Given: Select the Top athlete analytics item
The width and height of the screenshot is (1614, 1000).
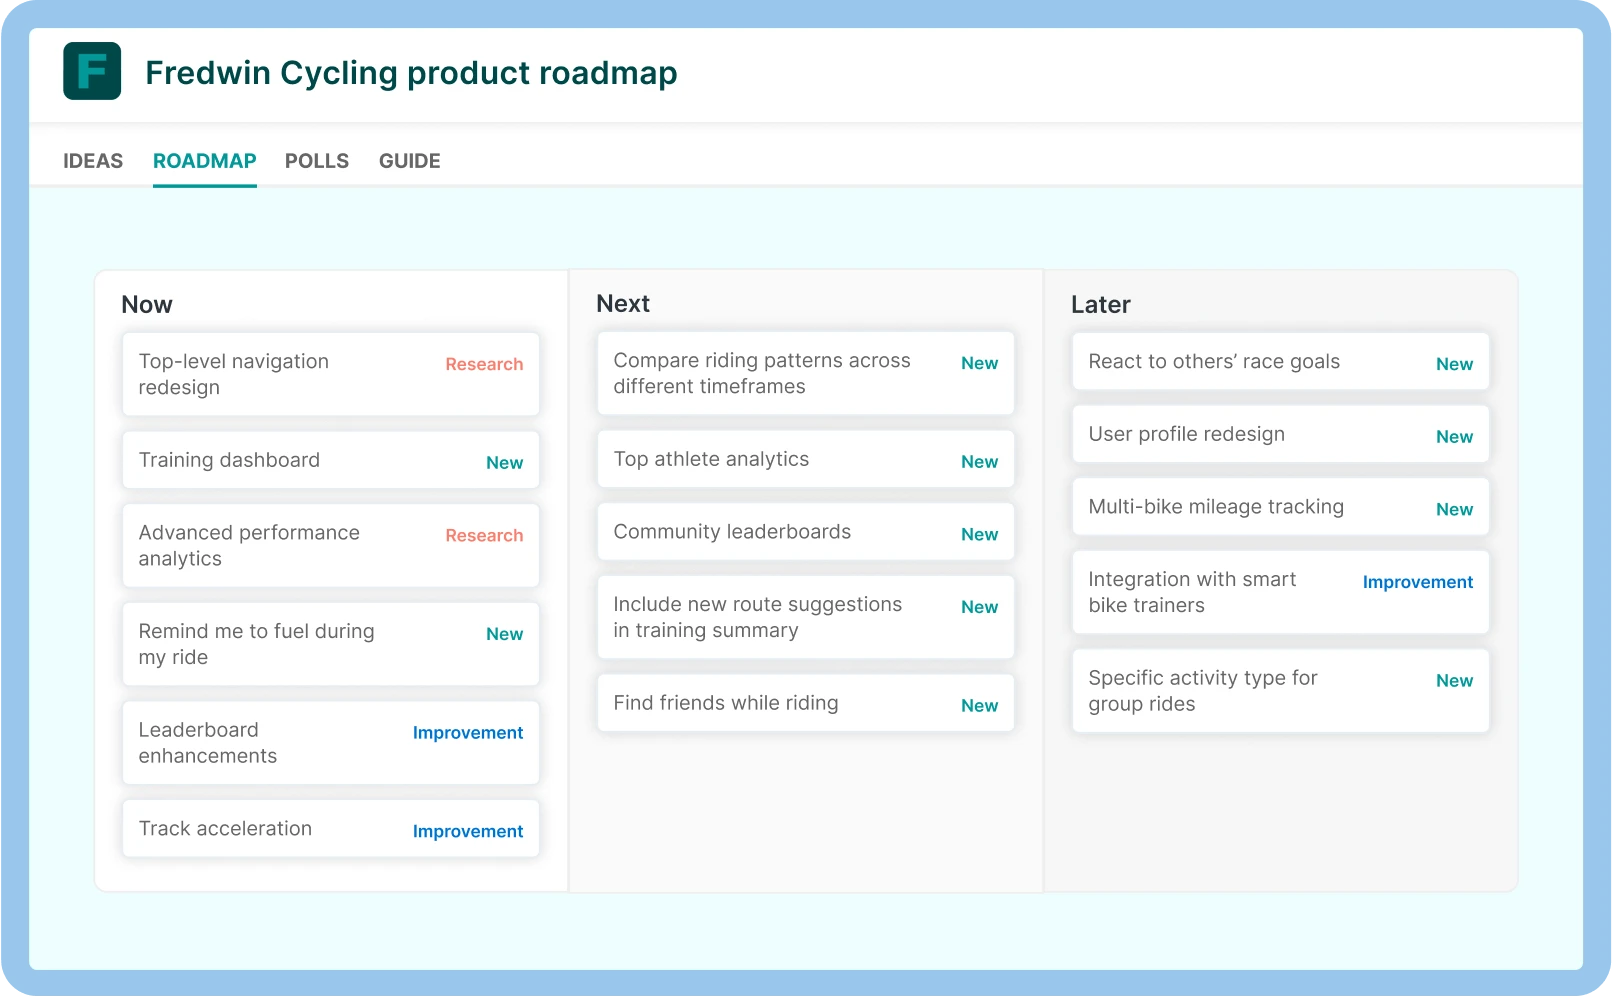Looking at the screenshot, I should point(805,459).
